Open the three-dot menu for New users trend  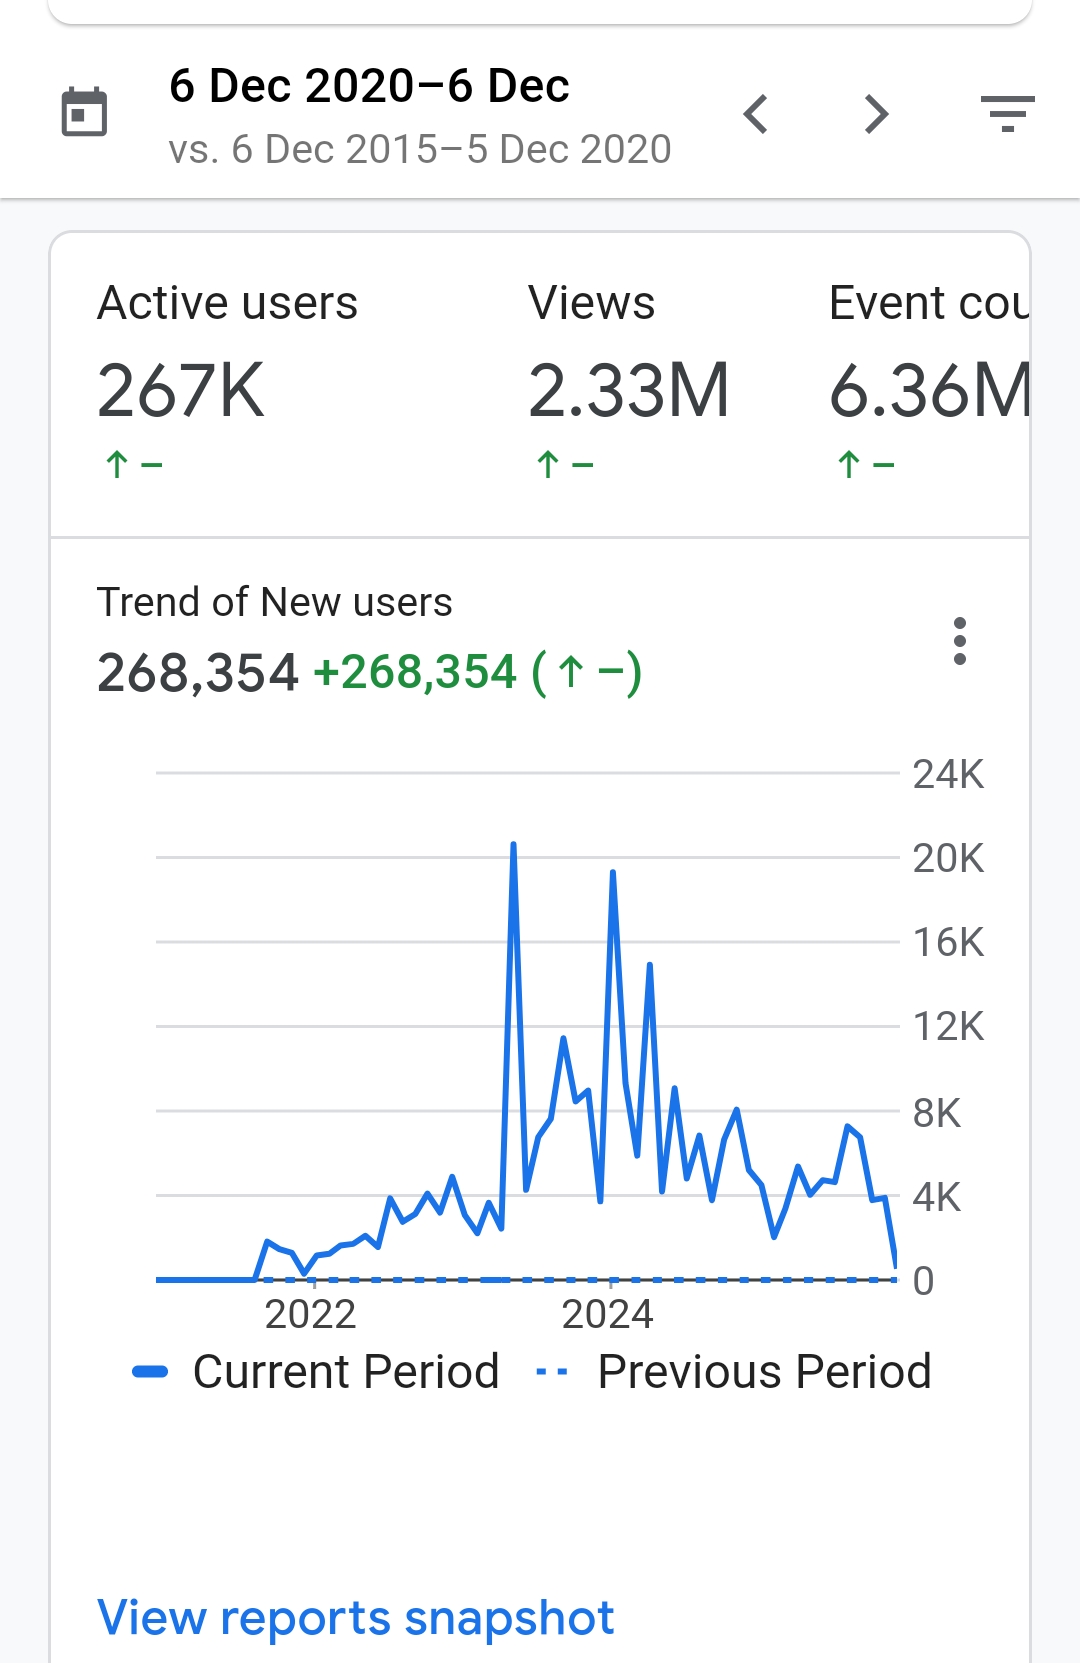point(960,641)
